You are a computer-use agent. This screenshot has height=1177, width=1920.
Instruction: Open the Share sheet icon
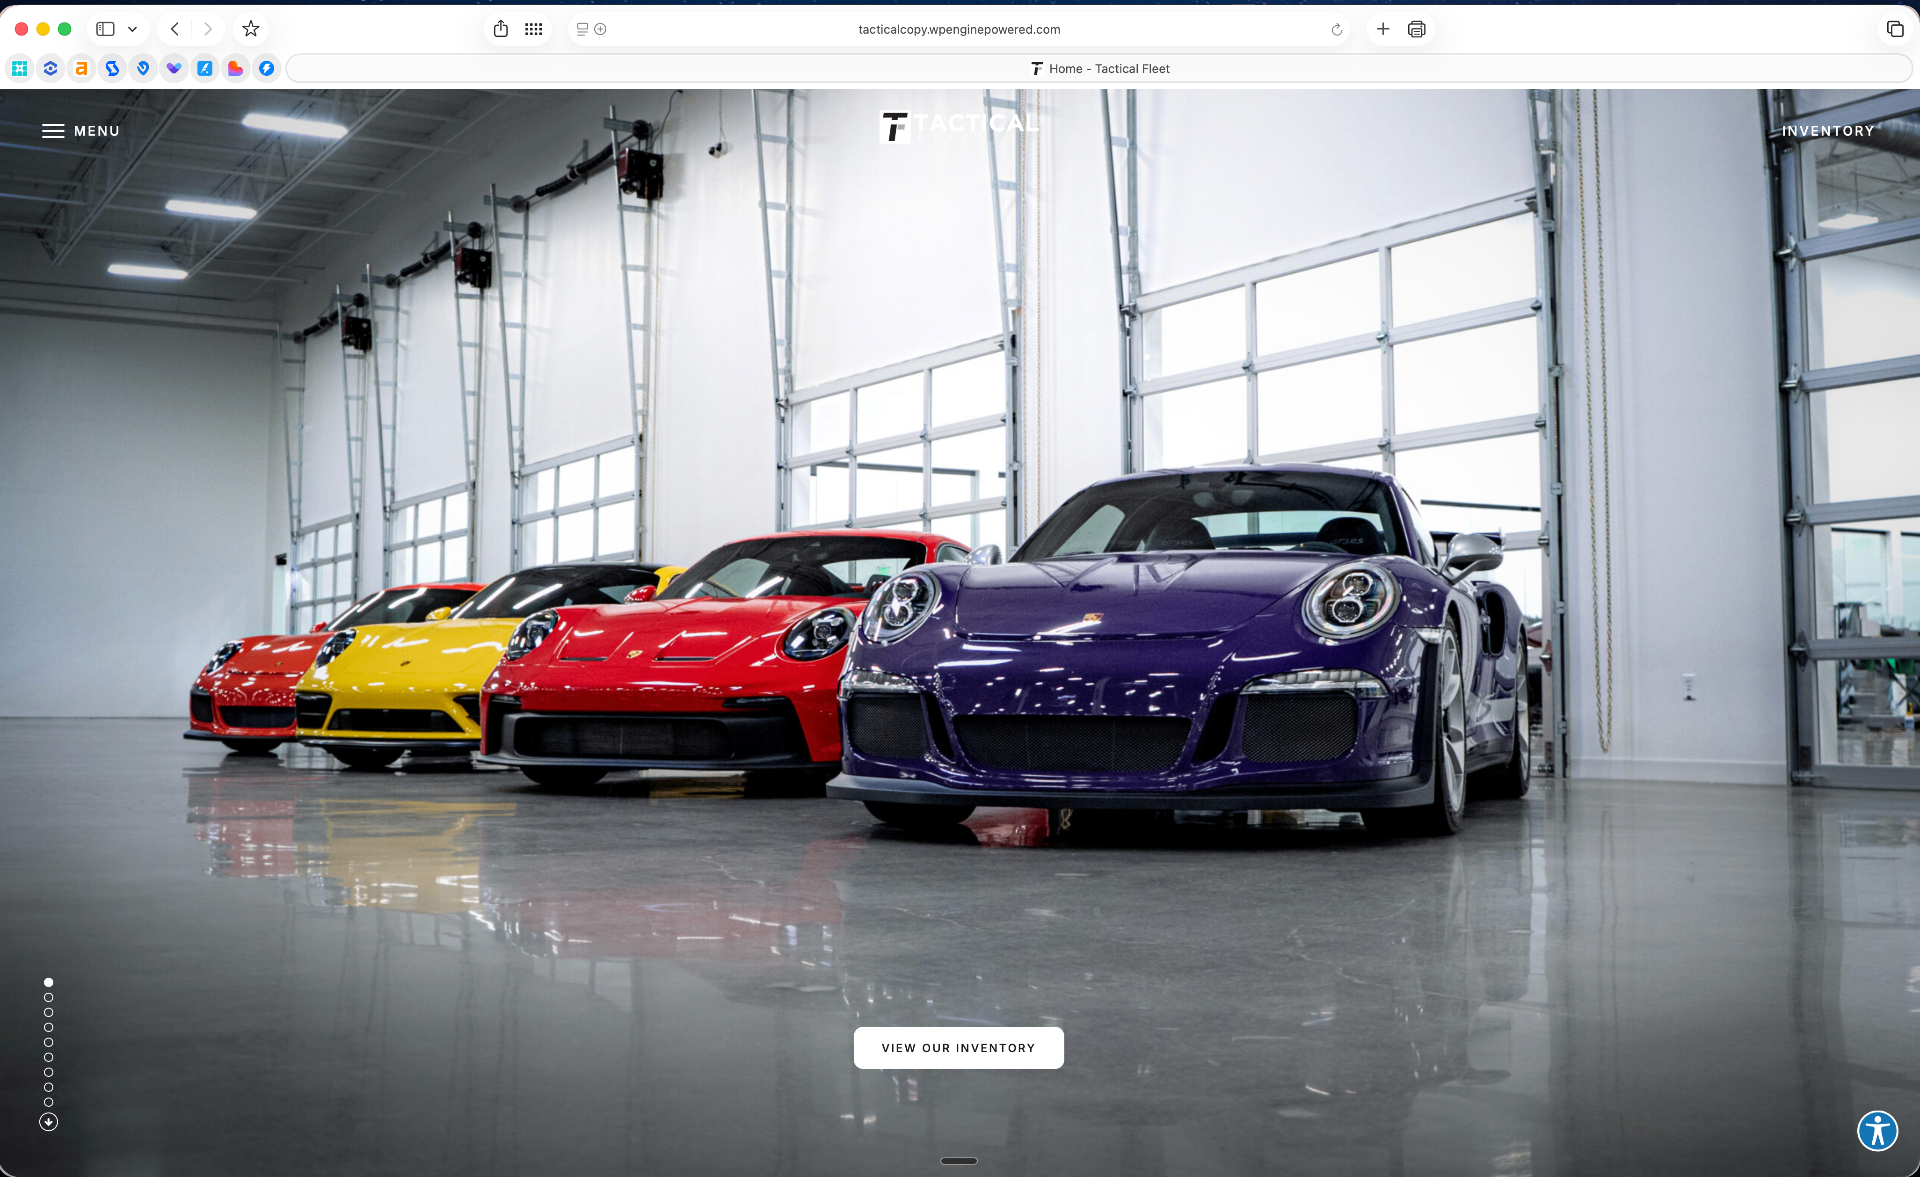pos(501,29)
